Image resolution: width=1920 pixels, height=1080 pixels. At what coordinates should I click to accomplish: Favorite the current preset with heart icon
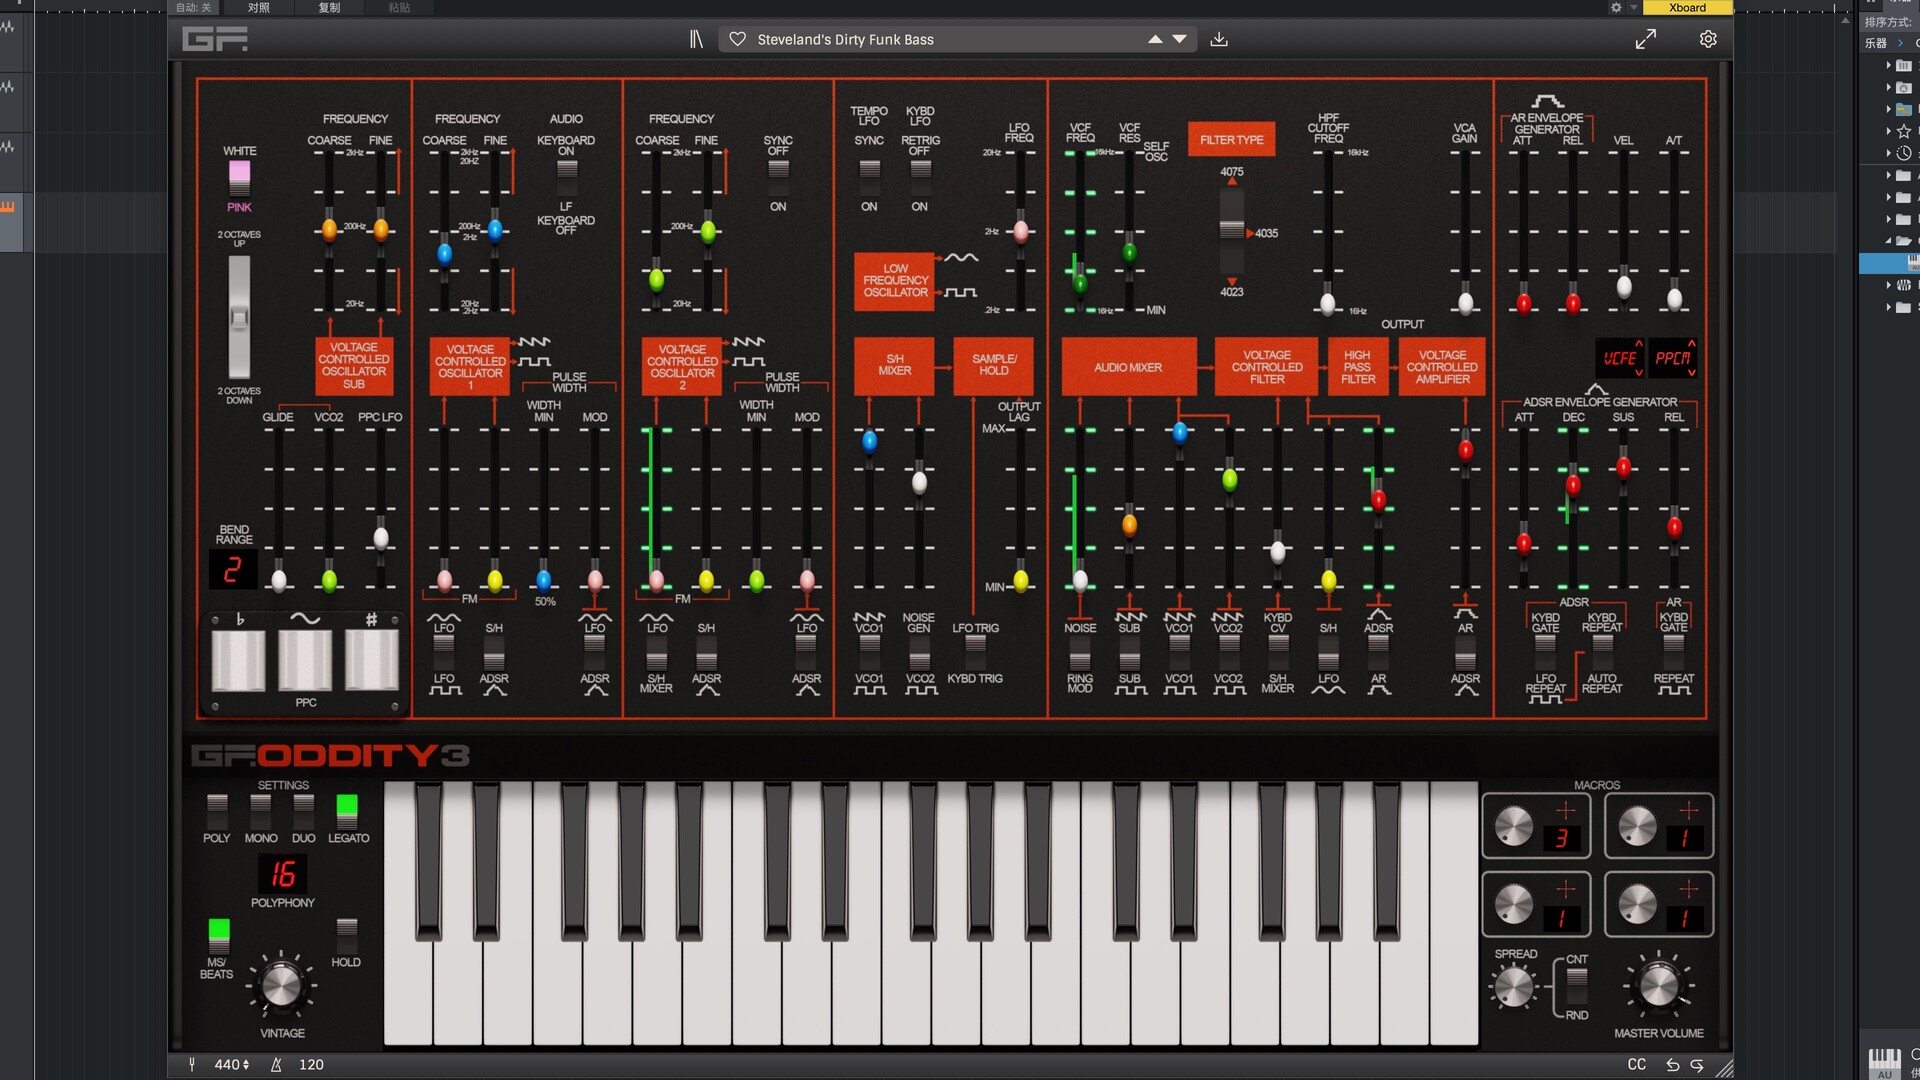[x=737, y=39]
